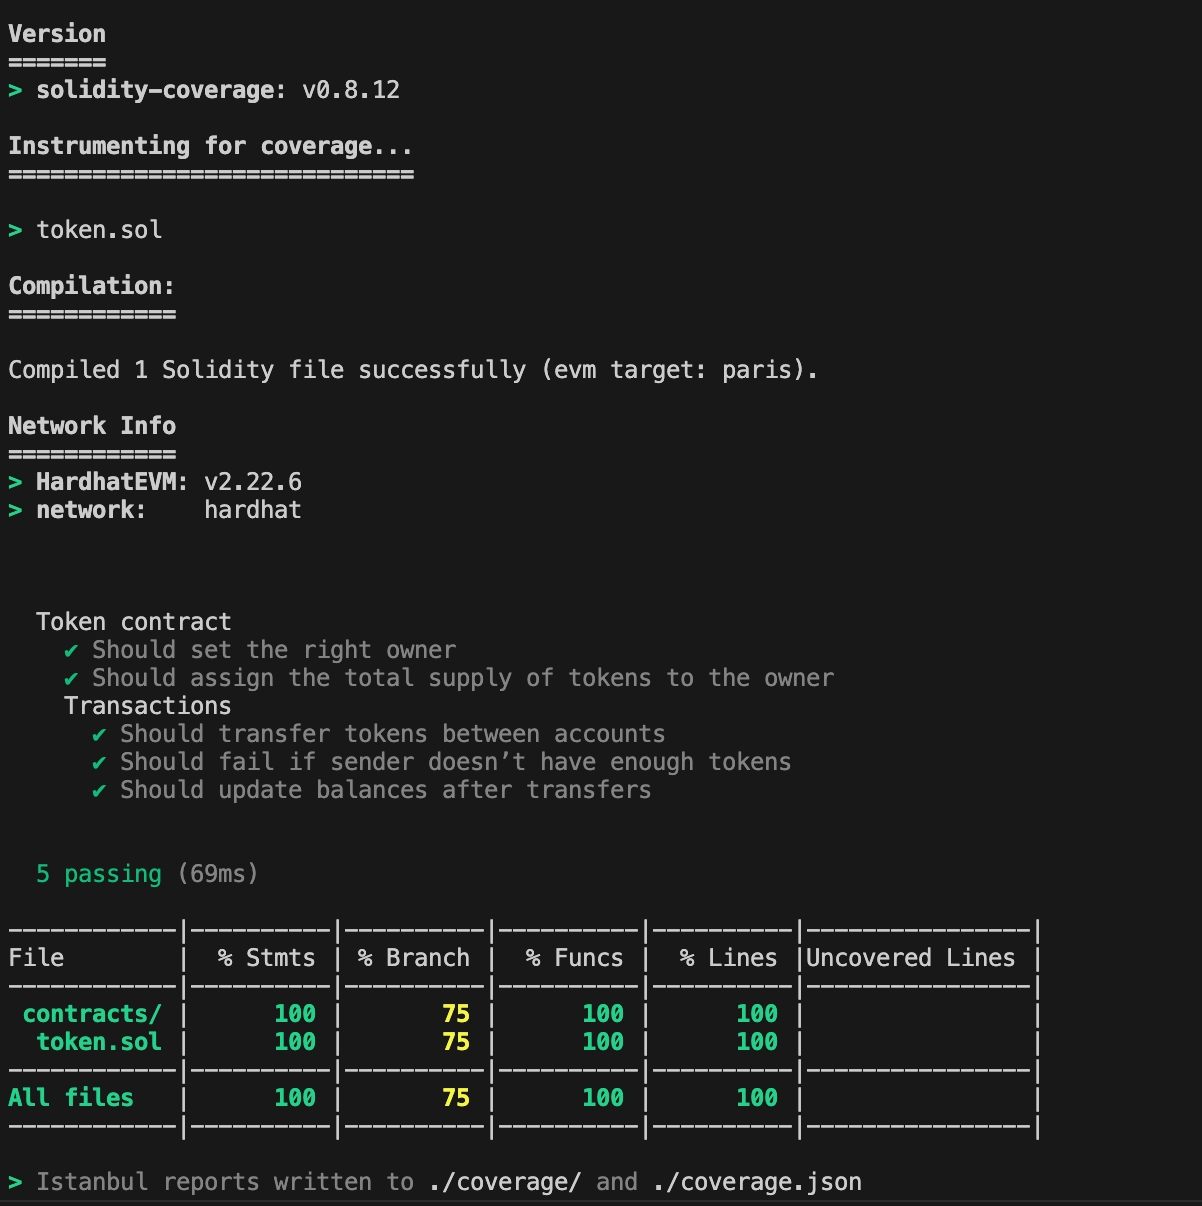Open the ./coverage.json file path
This screenshot has width=1202, height=1206.
pos(757,1182)
